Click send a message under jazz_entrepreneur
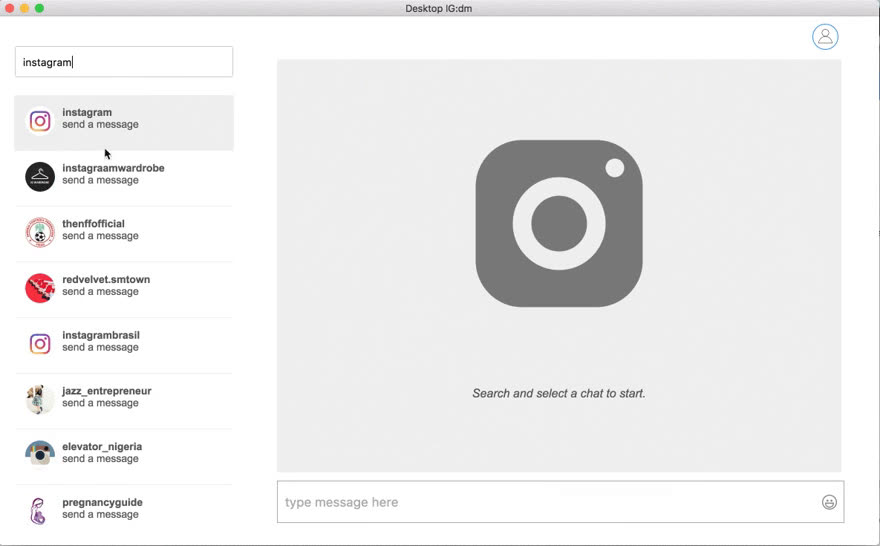The image size is (880, 546). click(100, 403)
